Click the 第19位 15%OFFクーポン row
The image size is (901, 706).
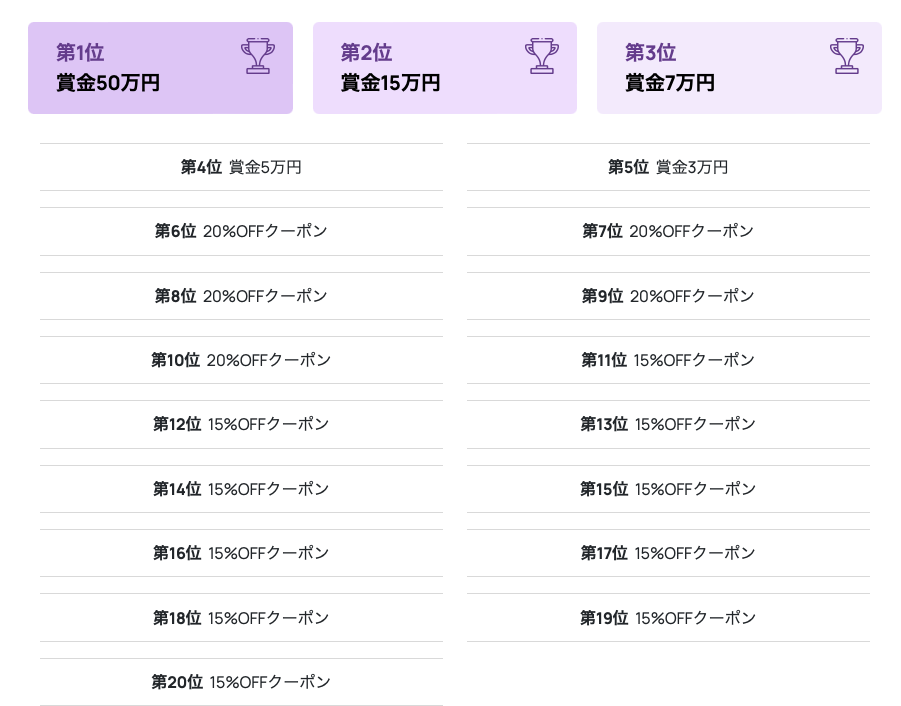[x=668, y=618]
